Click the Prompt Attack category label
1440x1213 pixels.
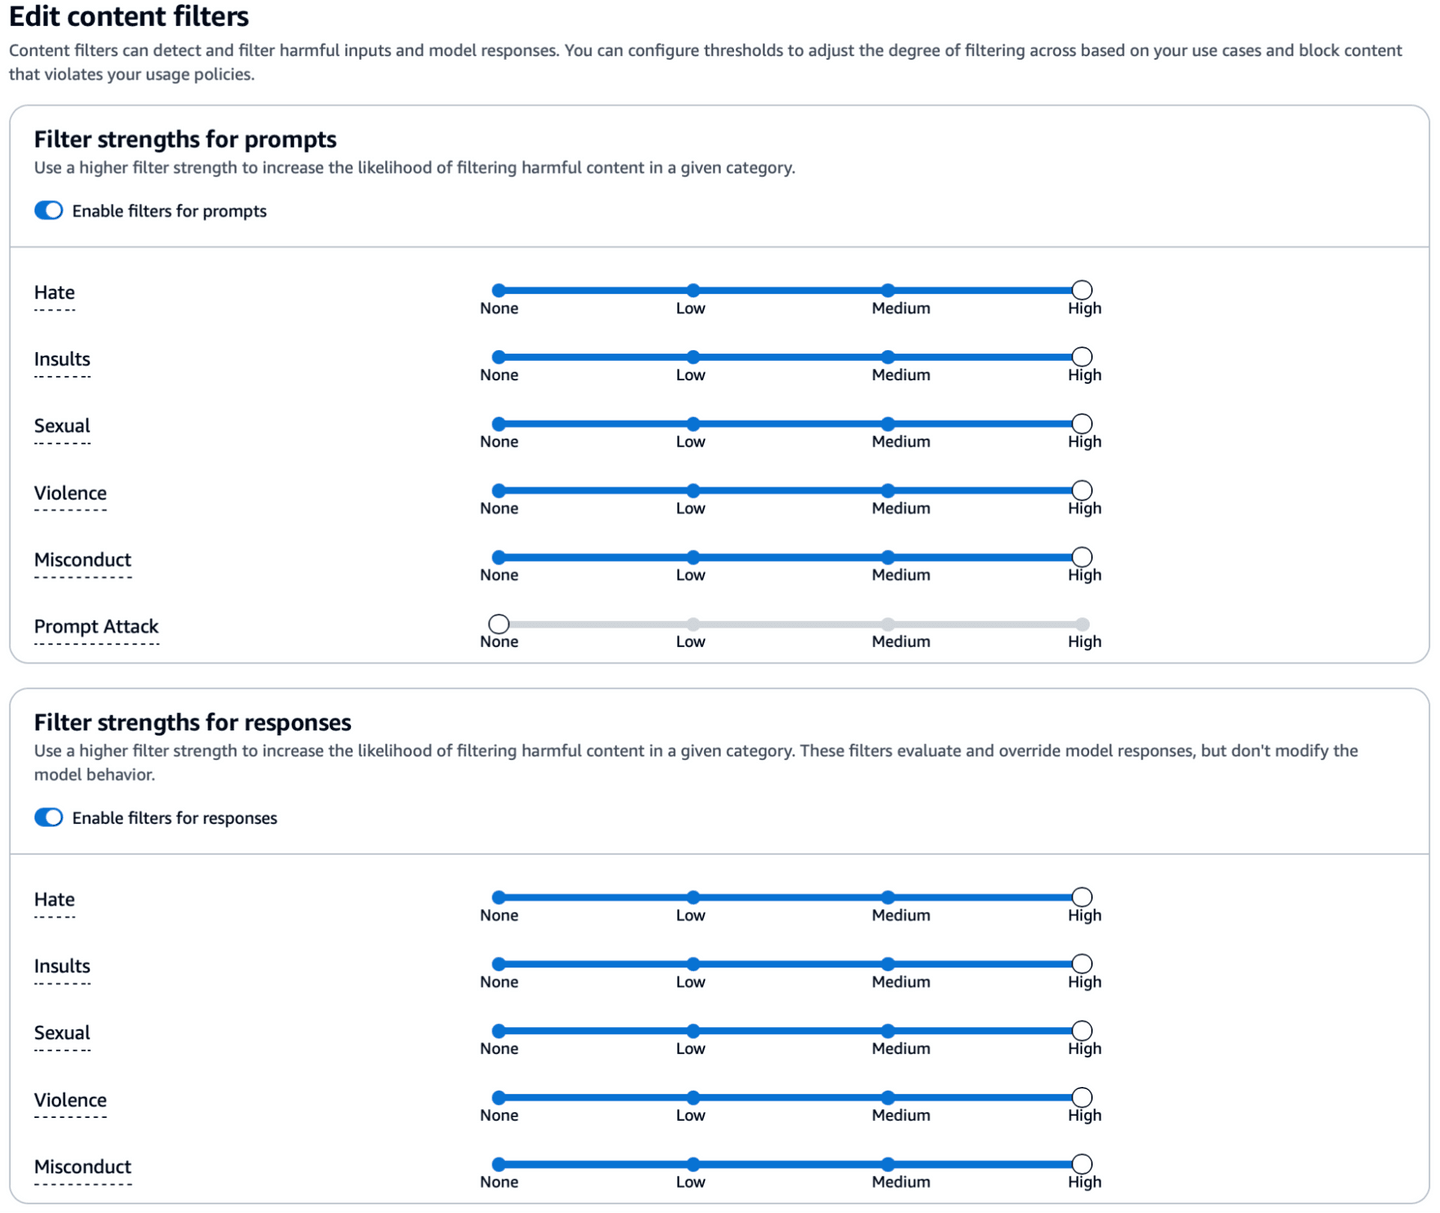[96, 627]
